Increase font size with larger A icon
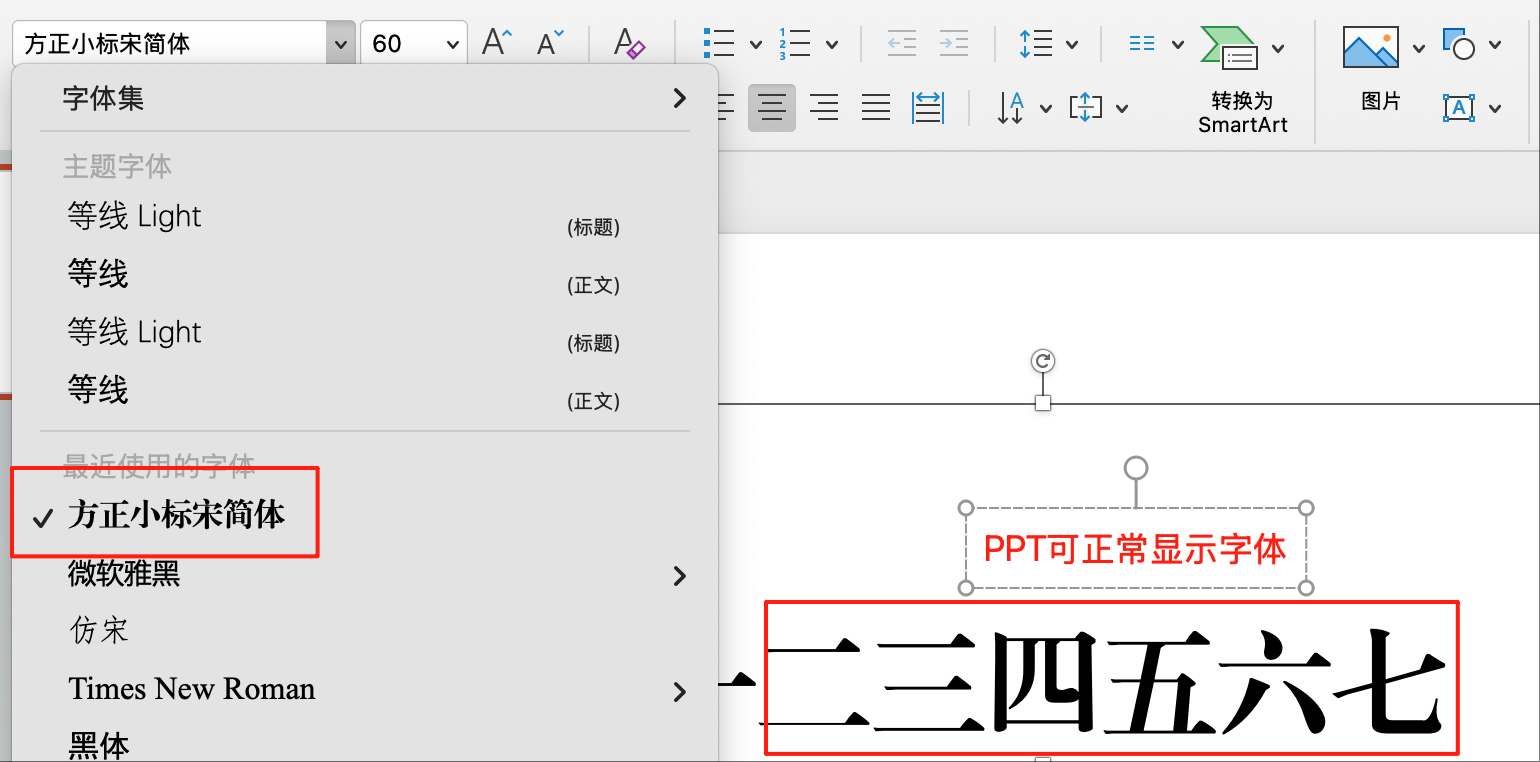Image resolution: width=1540 pixels, height=762 pixels. tap(497, 43)
